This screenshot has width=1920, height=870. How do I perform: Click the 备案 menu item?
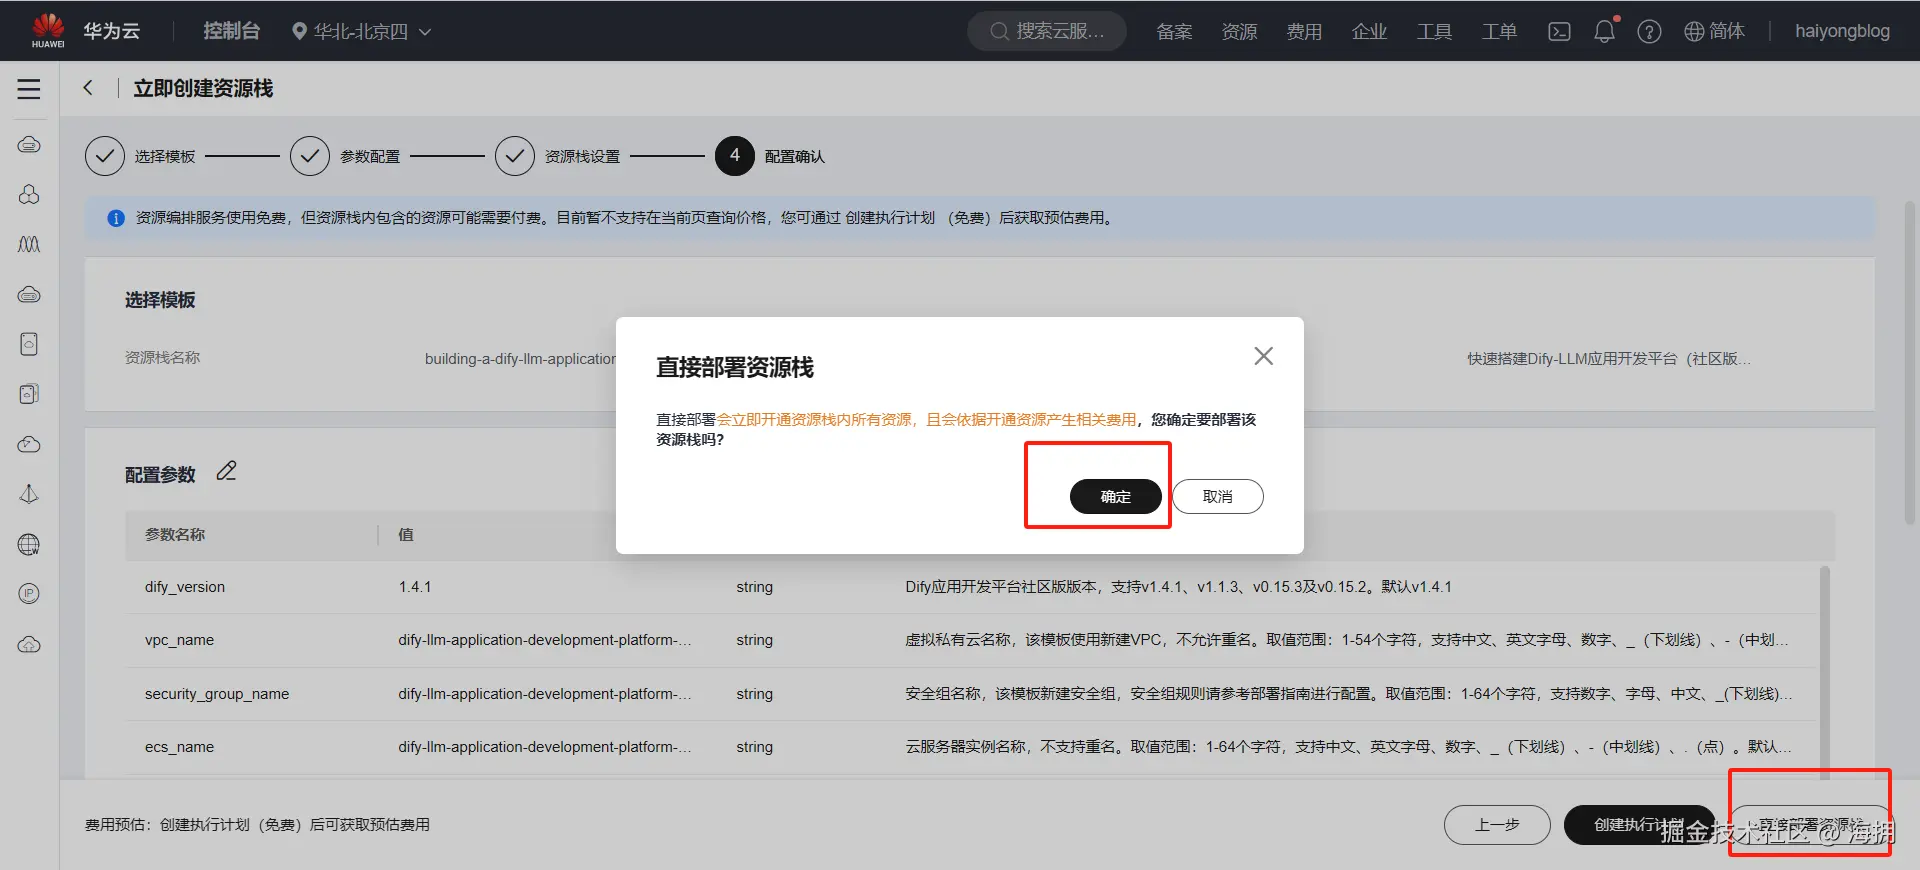pos(1174,32)
